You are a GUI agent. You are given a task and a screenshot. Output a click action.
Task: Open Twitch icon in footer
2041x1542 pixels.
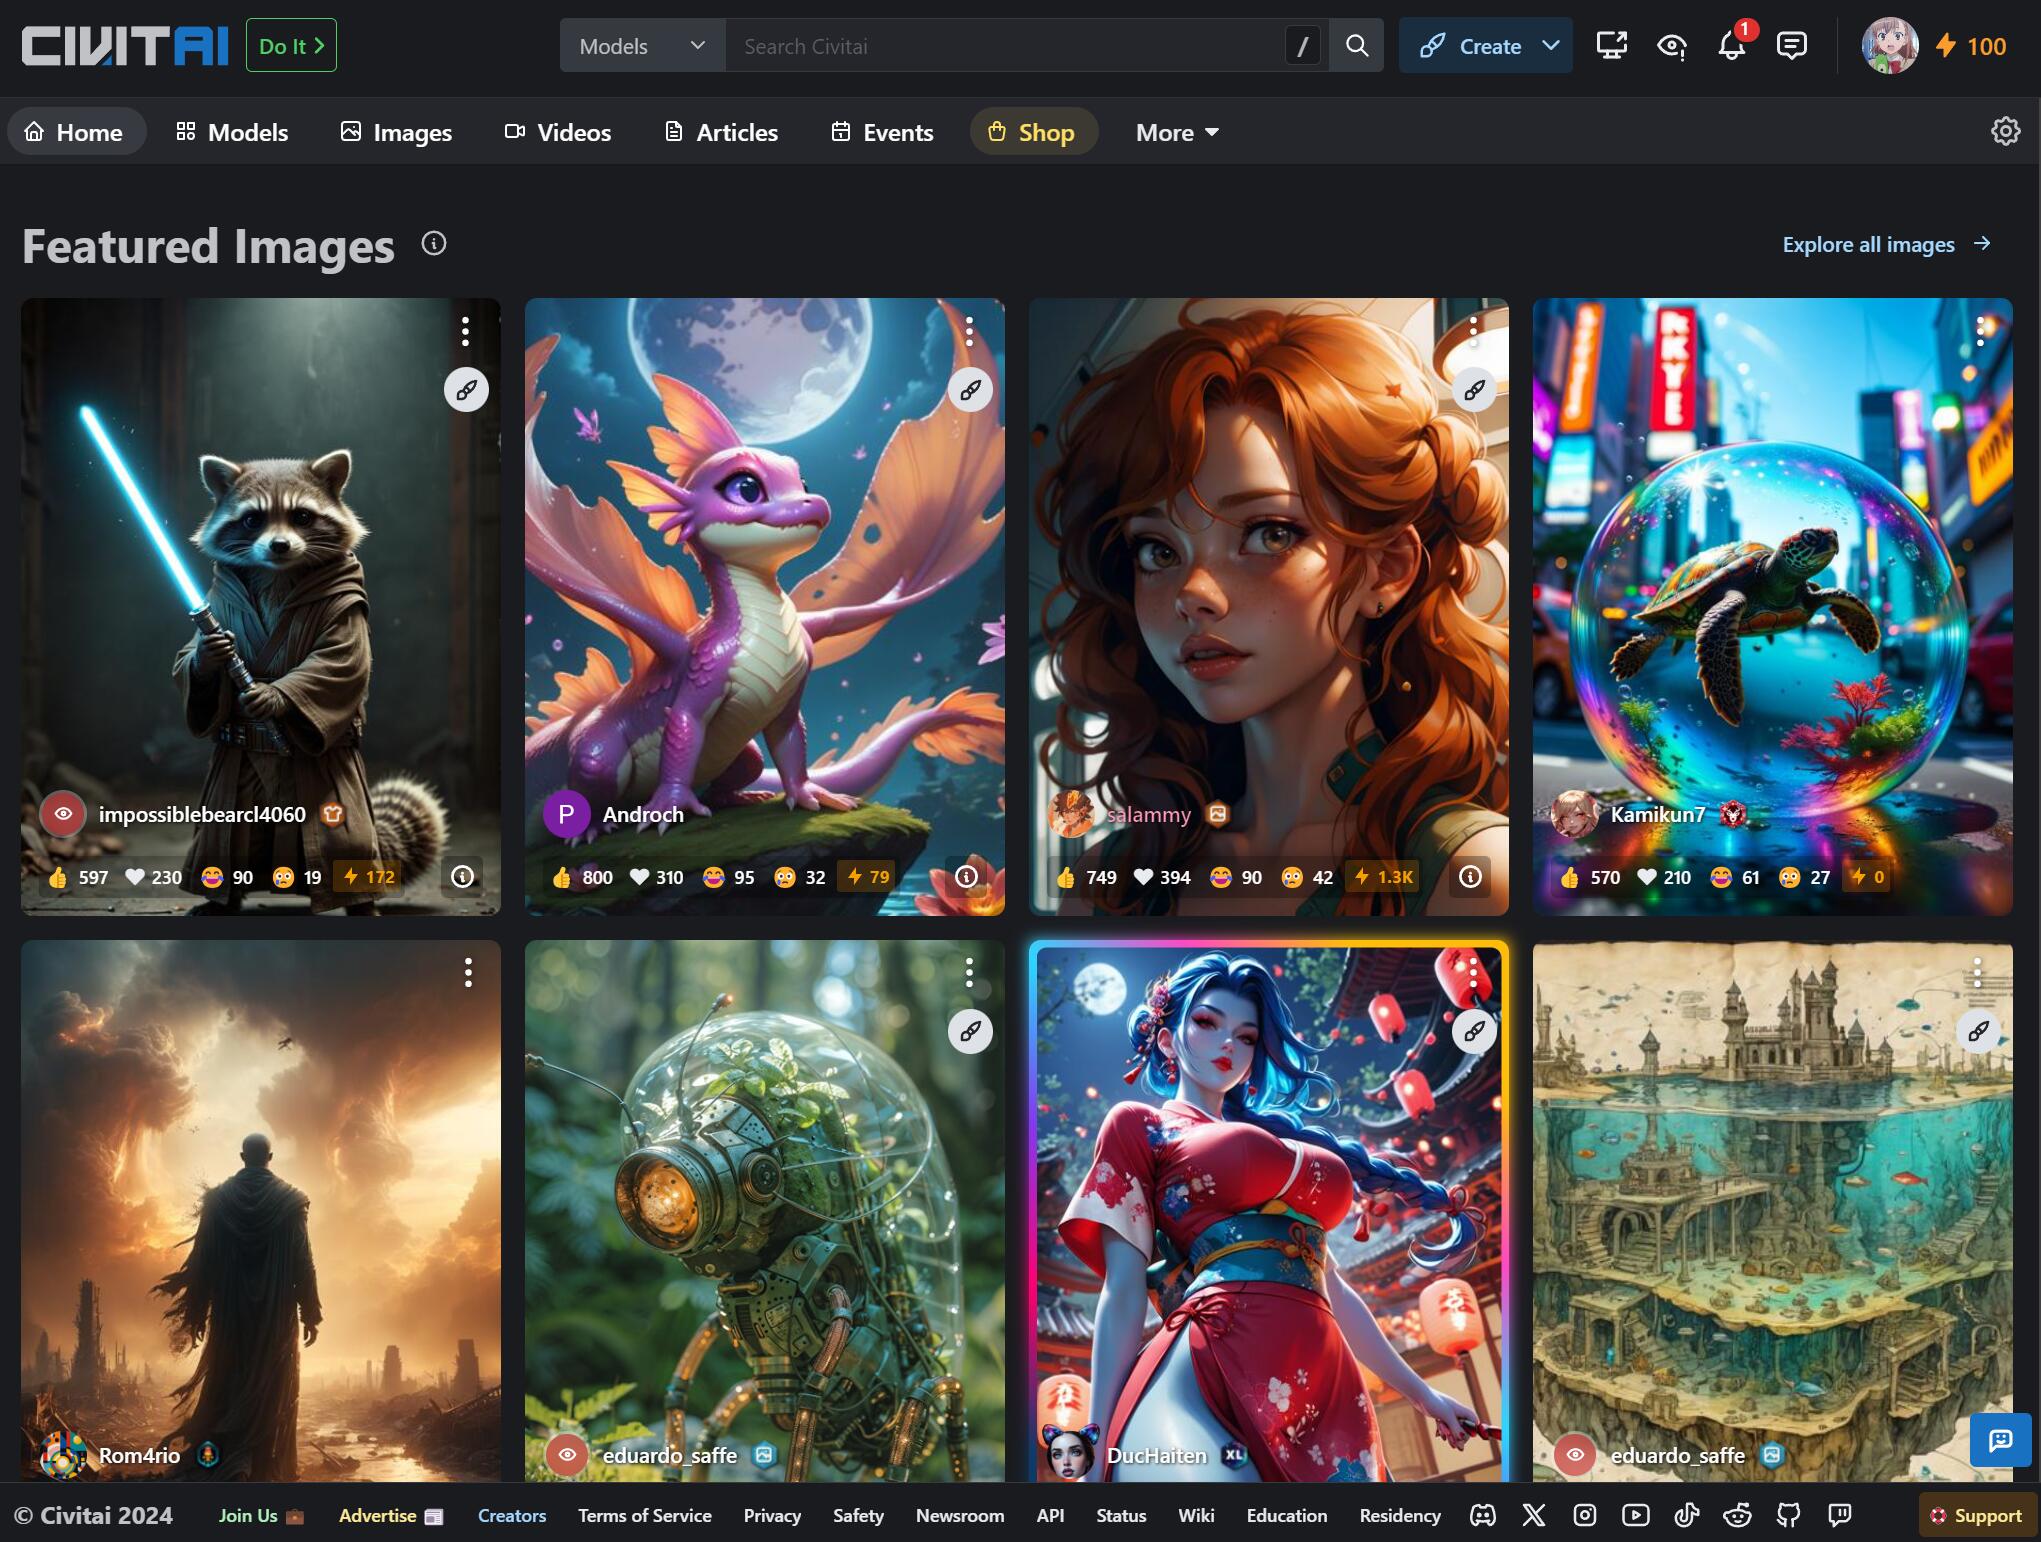tap(1839, 1515)
